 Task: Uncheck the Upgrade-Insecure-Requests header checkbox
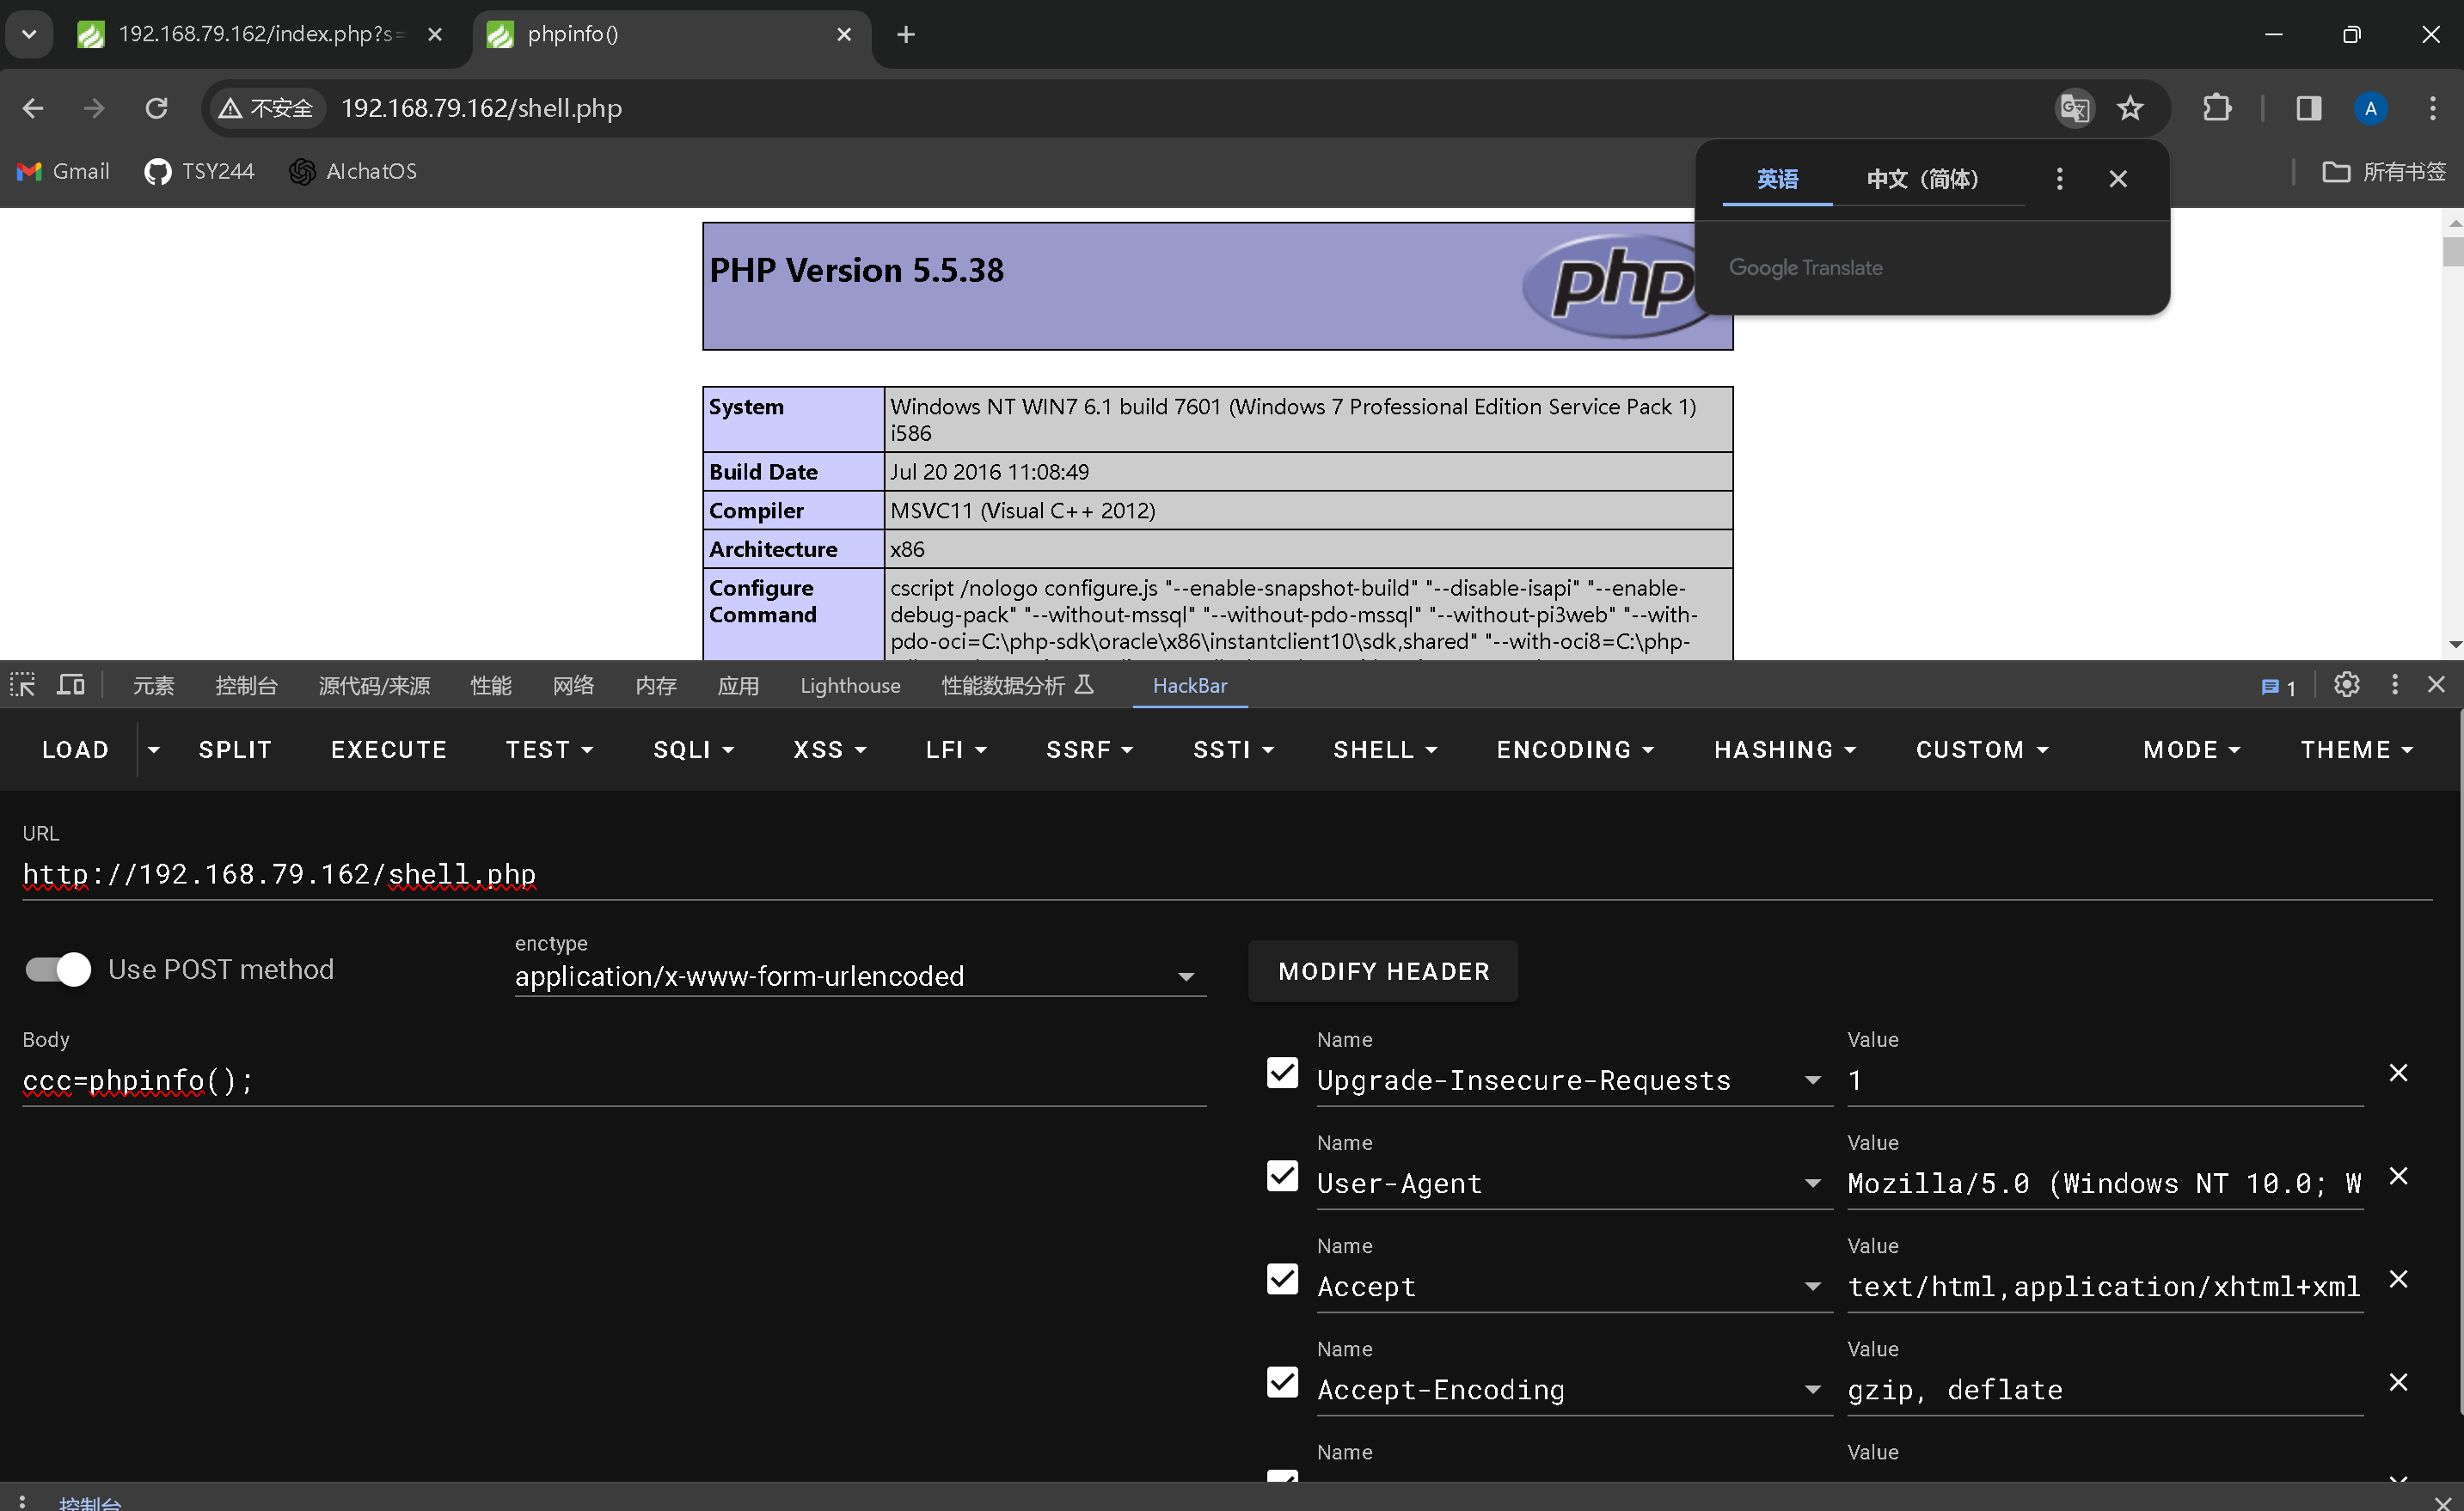point(1282,1073)
